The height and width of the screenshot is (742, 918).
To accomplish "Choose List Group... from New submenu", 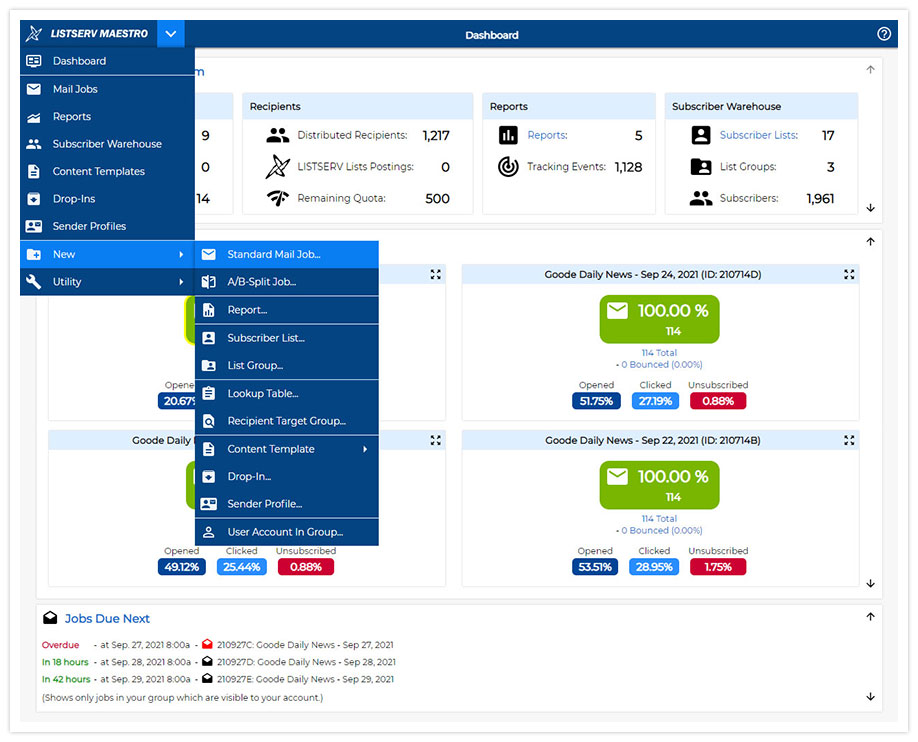I will click(286, 365).
